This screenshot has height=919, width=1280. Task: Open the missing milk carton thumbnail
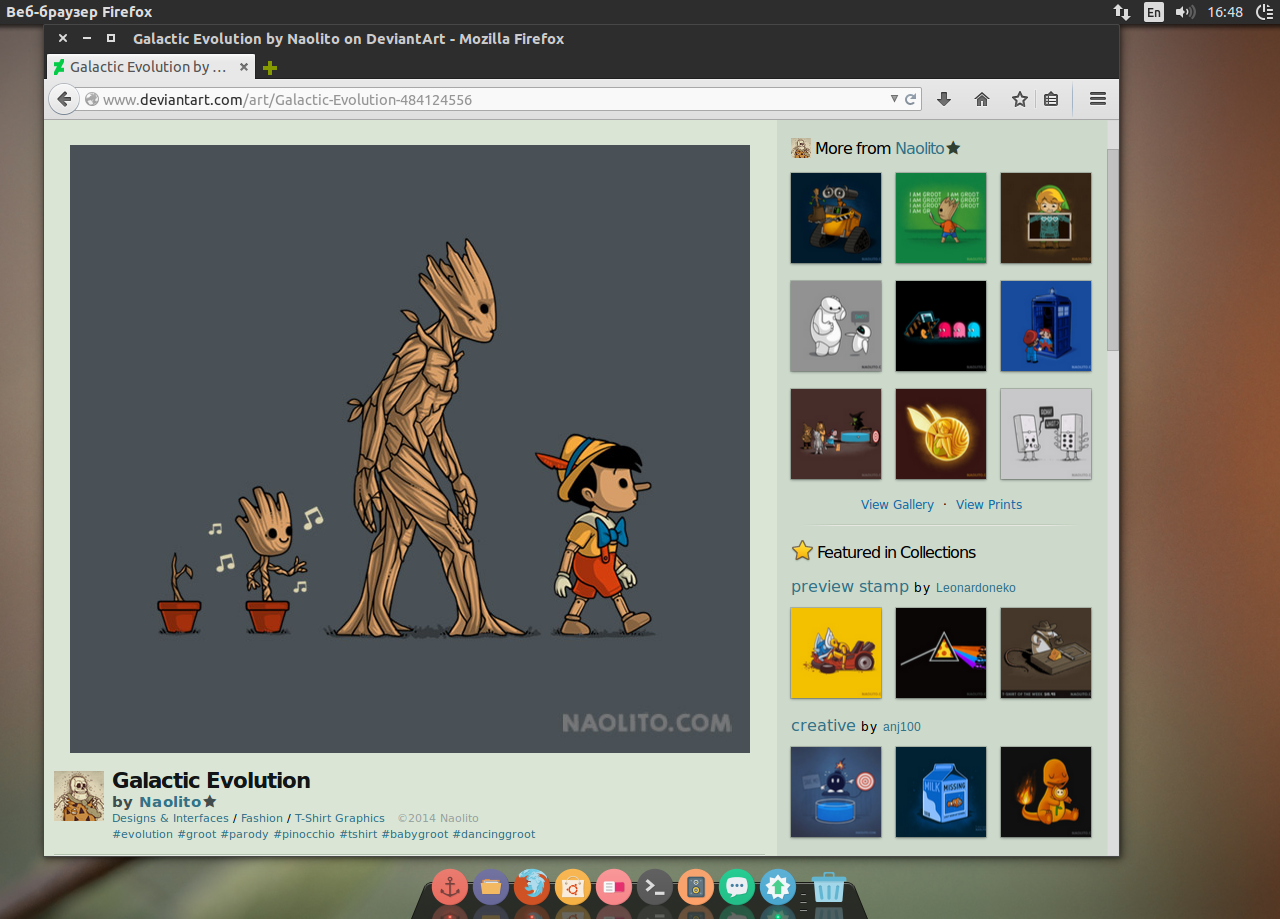pyautogui.click(x=941, y=792)
